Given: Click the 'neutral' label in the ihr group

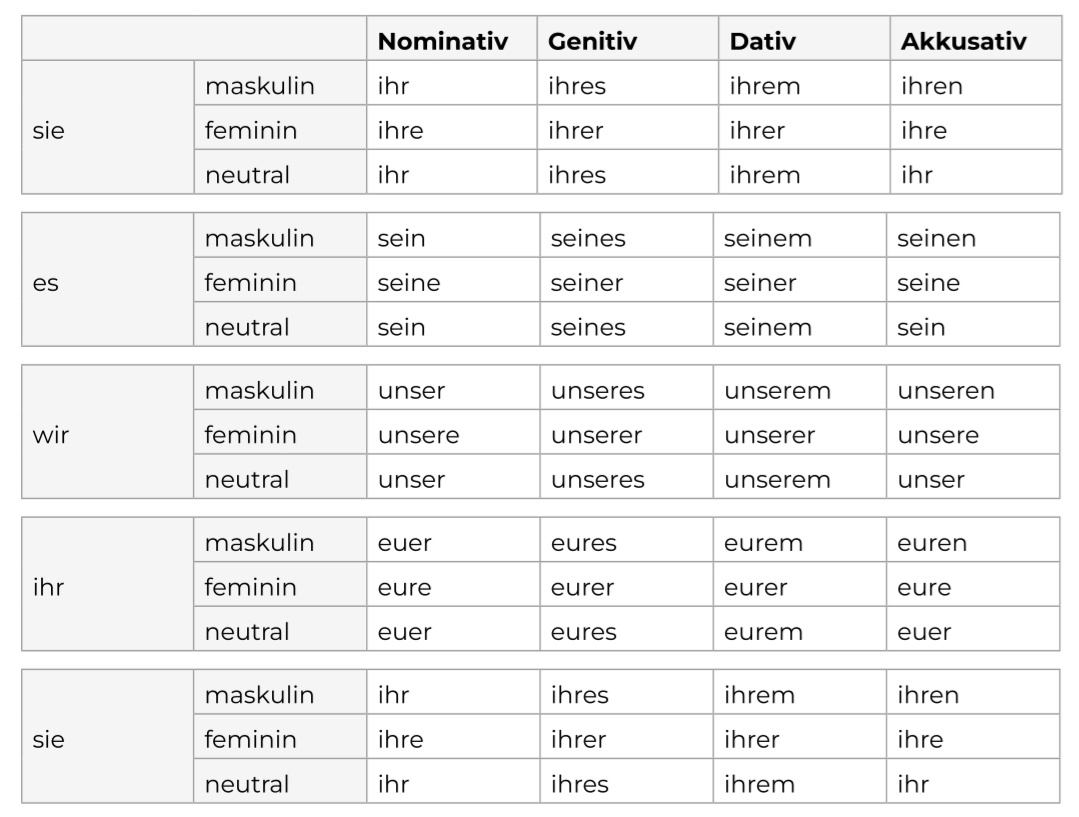Looking at the screenshot, I should coord(247,631).
